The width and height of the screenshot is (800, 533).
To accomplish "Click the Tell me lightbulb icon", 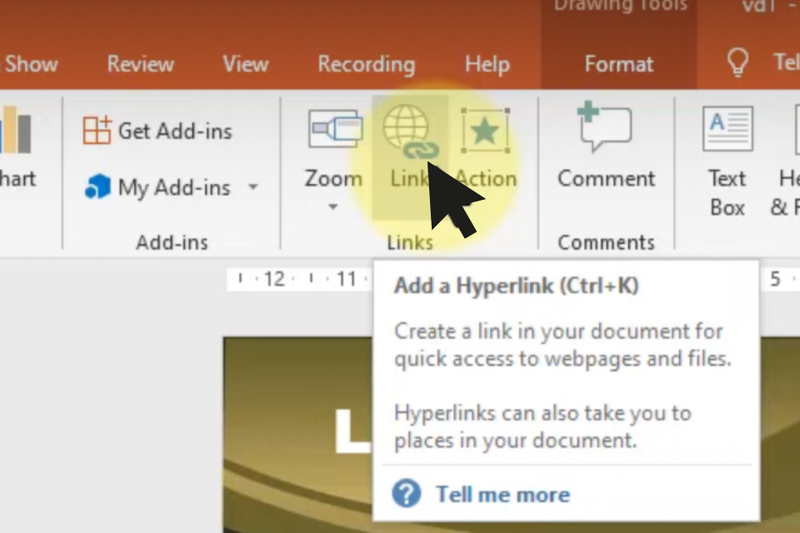I will 738,63.
